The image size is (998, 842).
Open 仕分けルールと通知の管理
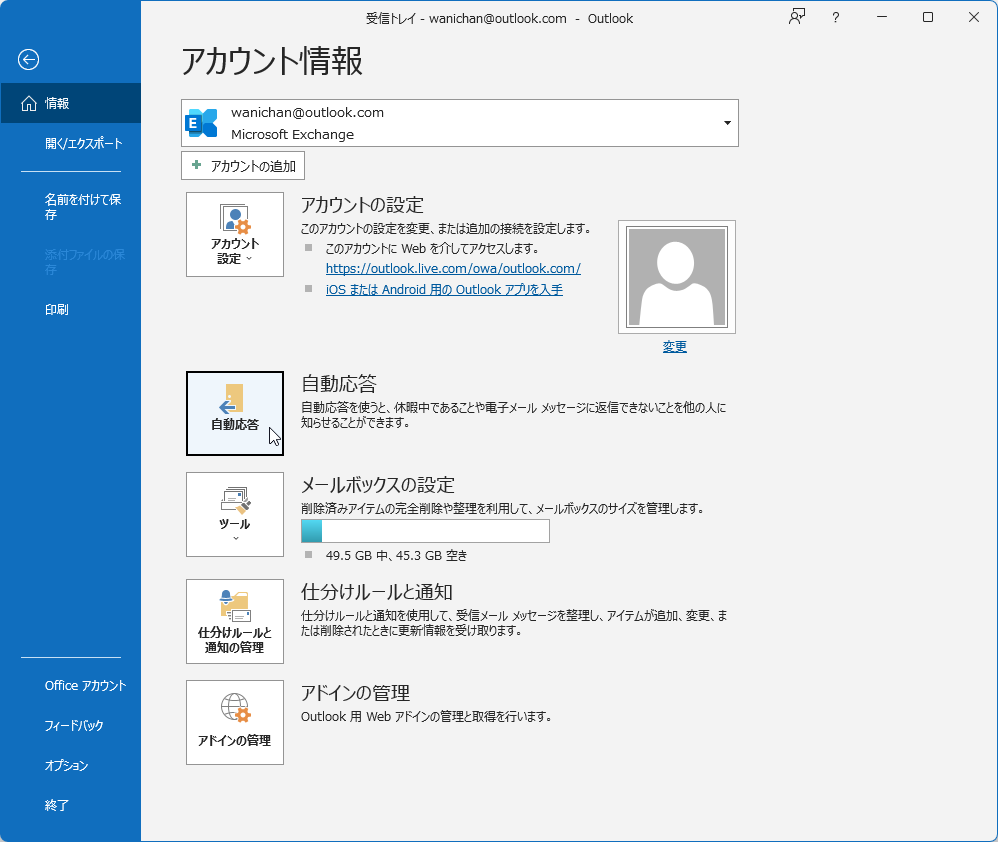(x=235, y=622)
